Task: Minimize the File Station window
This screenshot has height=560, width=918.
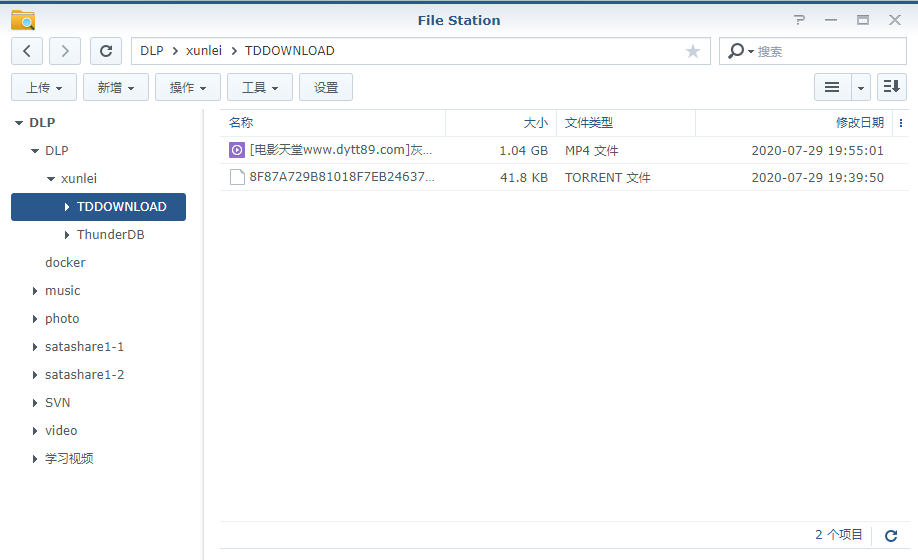Action: point(831,20)
